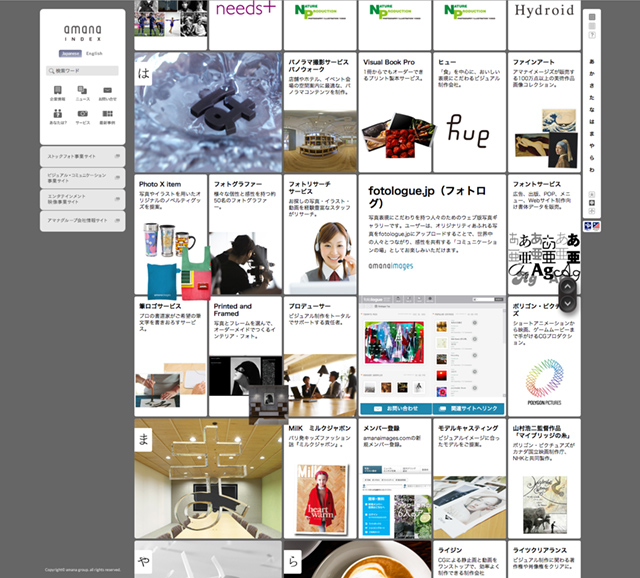Open the Hydroid card
This screenshot has height=578, width=640.
[x=544, y=25]
